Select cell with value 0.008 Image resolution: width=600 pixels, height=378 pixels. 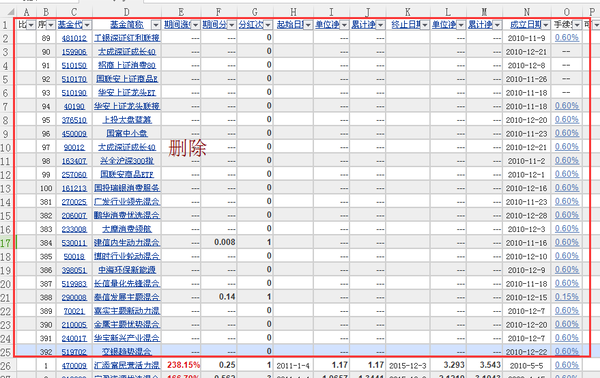pyautogui.click(x=219, y=243)
